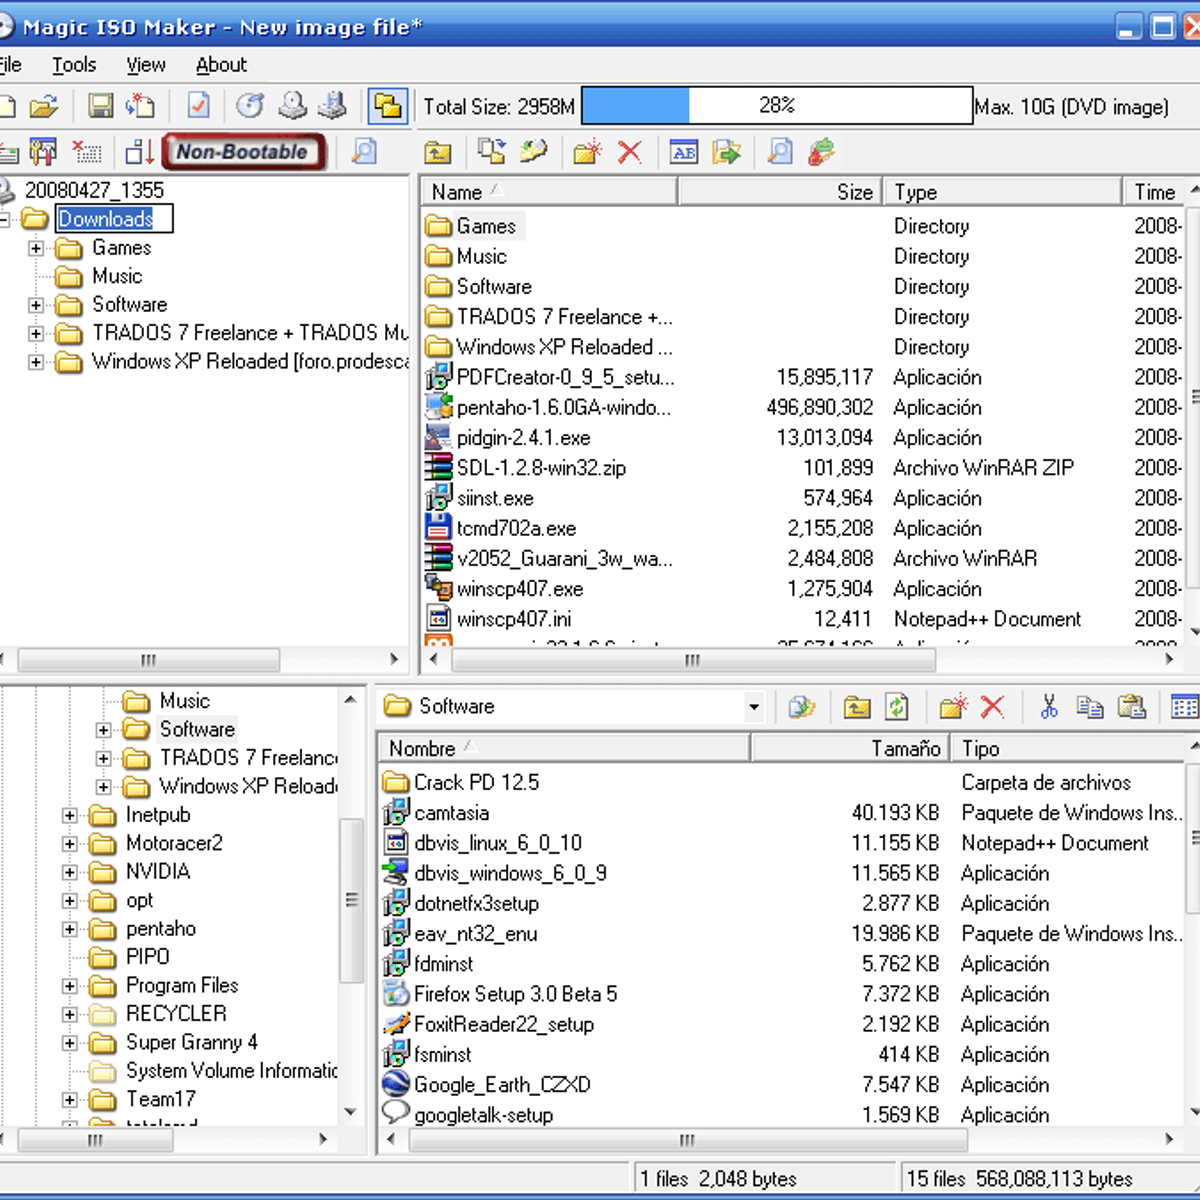
Task: Click the green Refresh icon in explorer toolbar
Action: coord(897,707)
